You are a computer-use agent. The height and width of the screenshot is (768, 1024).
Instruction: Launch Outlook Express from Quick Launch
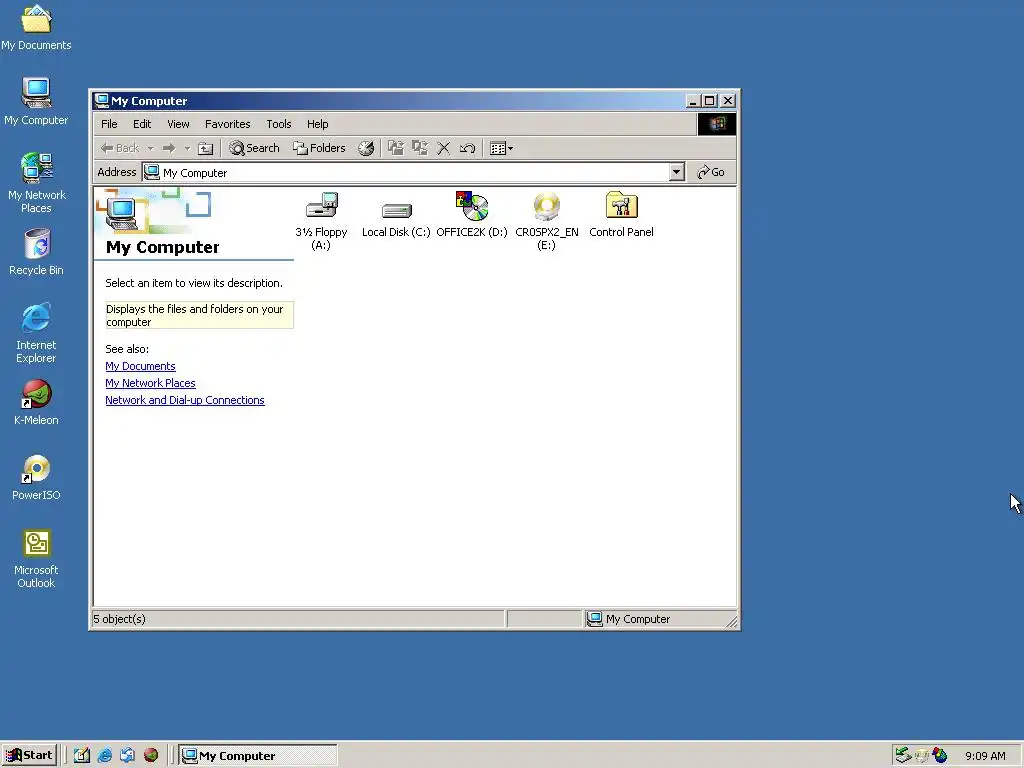tap(127, 755)
